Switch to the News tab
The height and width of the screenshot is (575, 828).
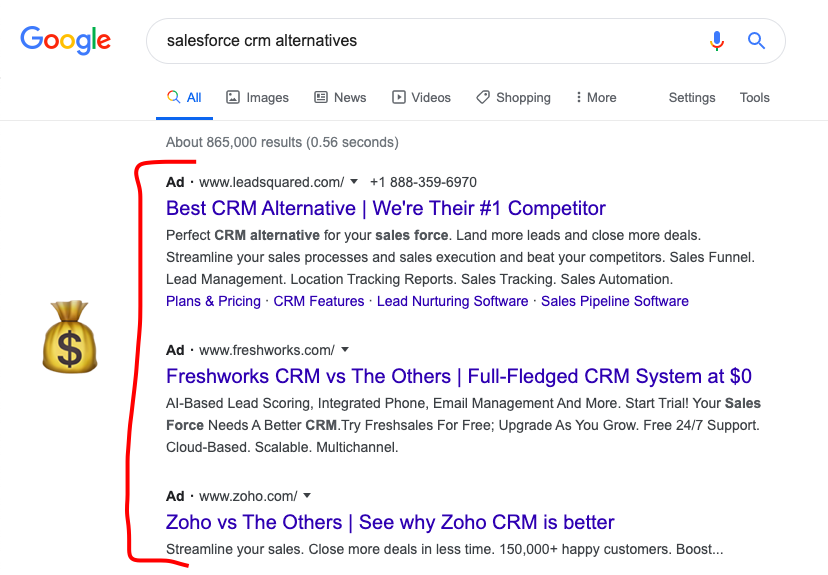340,98
